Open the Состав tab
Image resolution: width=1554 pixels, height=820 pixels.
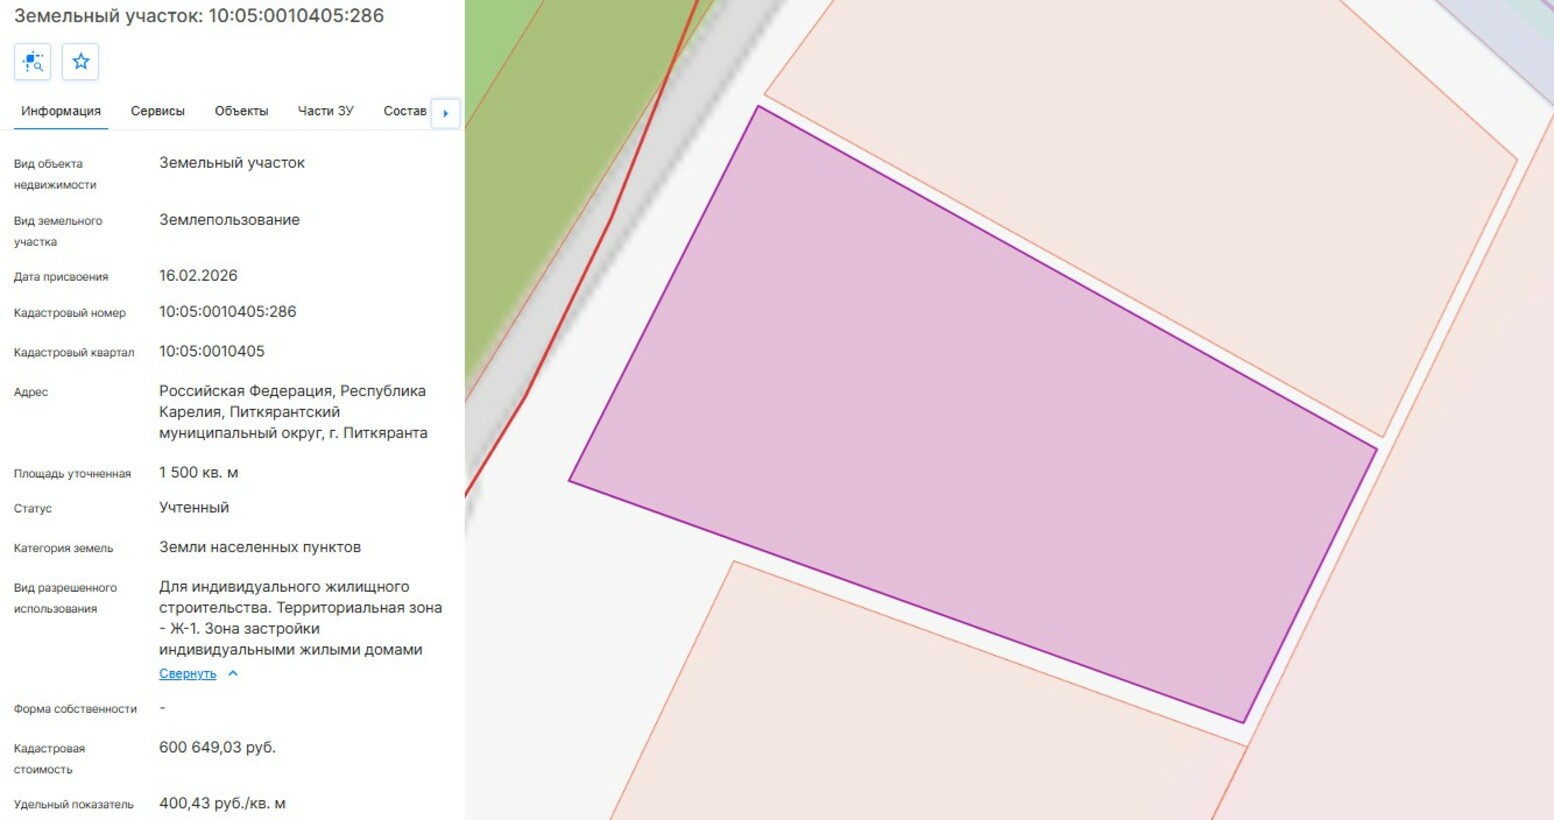click(x=404, y=111)
